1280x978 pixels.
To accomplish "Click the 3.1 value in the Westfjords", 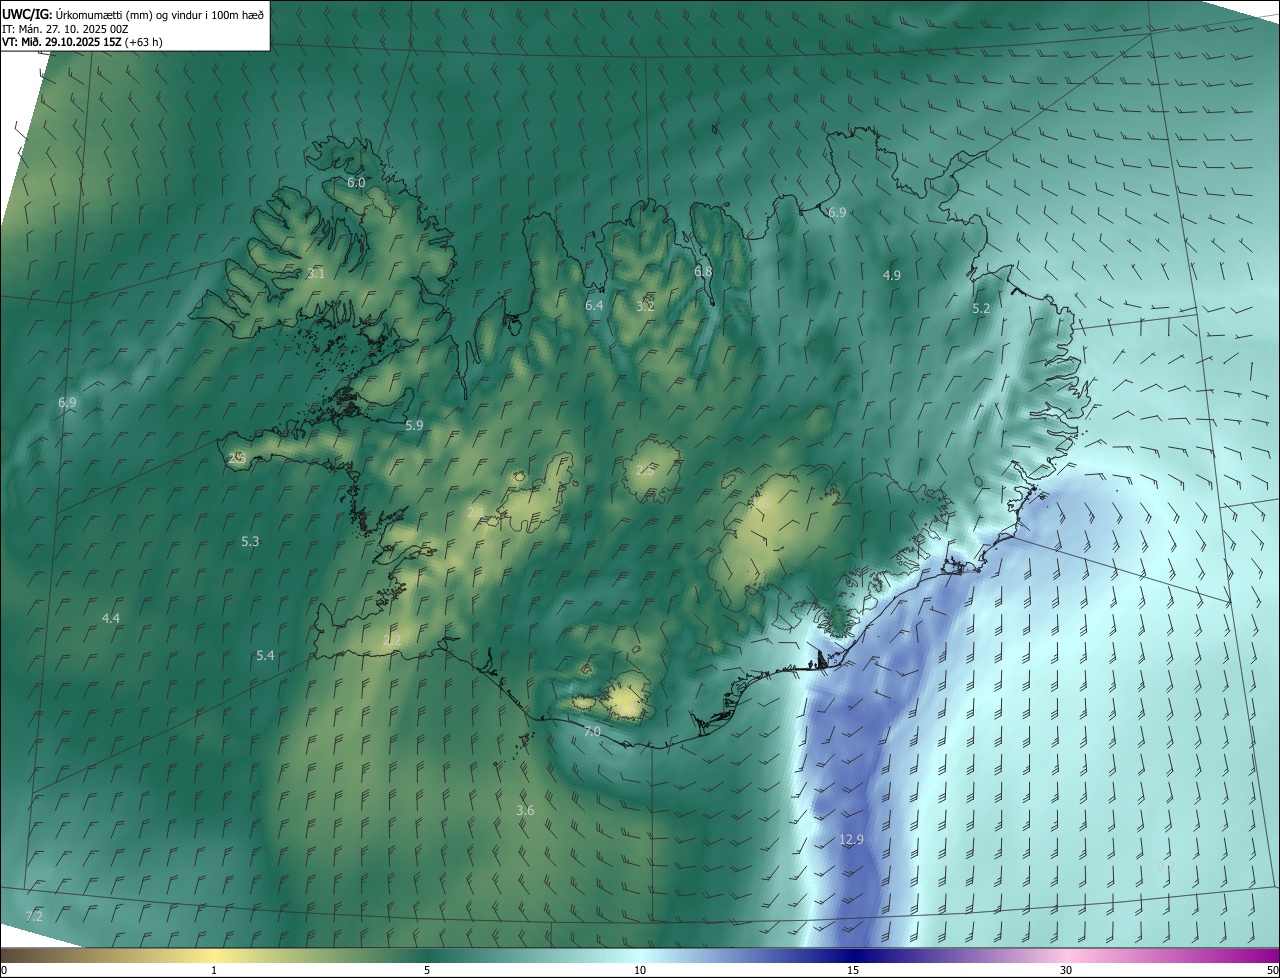I will pyautogui.click(x=316, y=273).
